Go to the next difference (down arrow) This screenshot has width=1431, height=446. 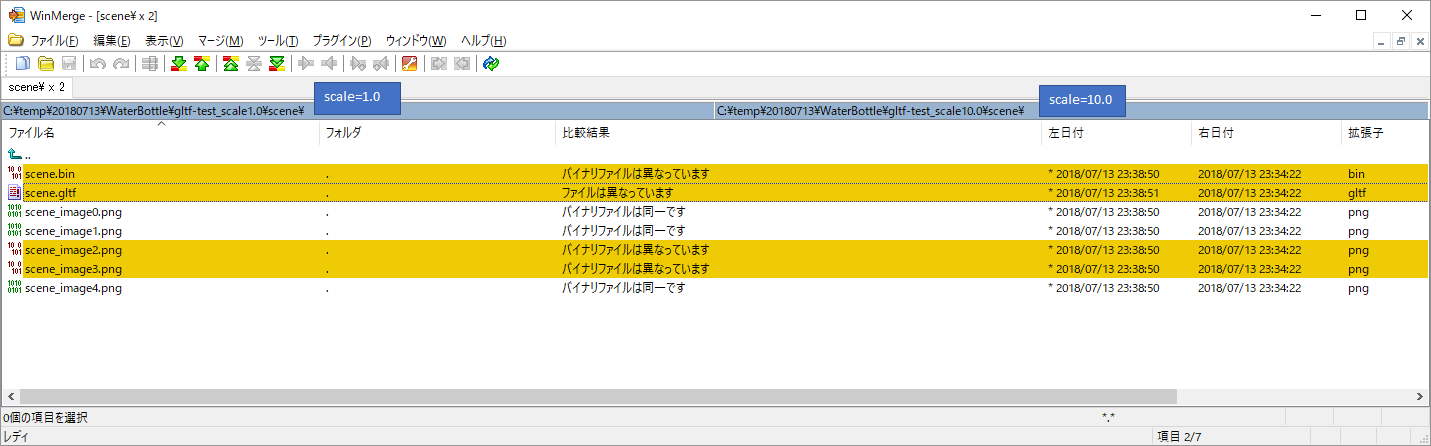point(179,64)
